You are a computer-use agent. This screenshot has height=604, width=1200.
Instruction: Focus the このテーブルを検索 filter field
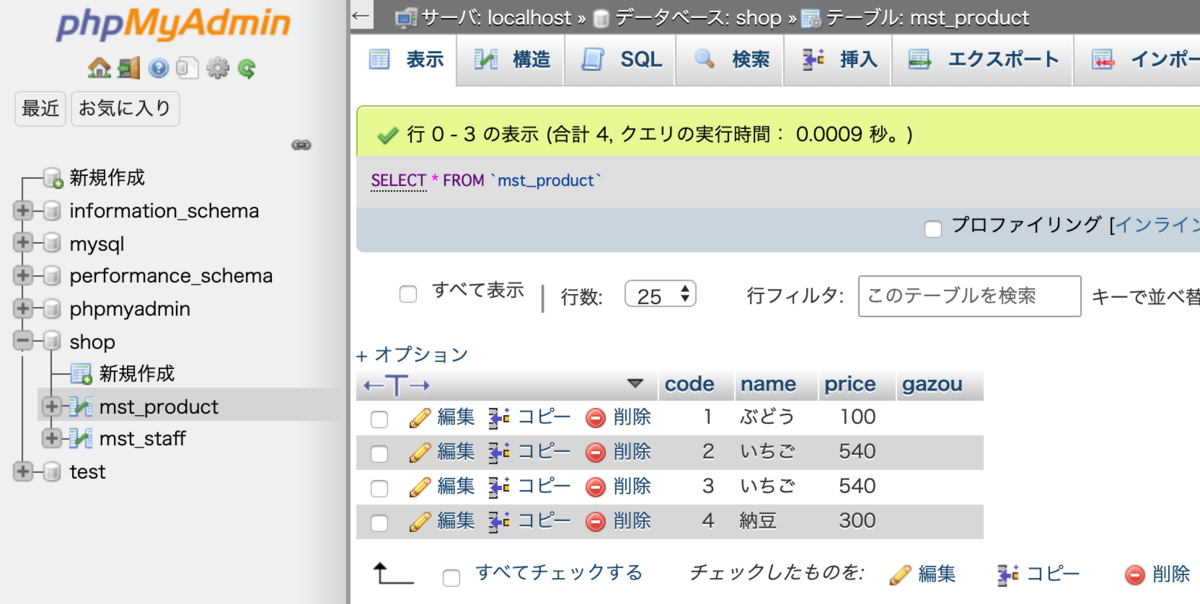[970, 296]
